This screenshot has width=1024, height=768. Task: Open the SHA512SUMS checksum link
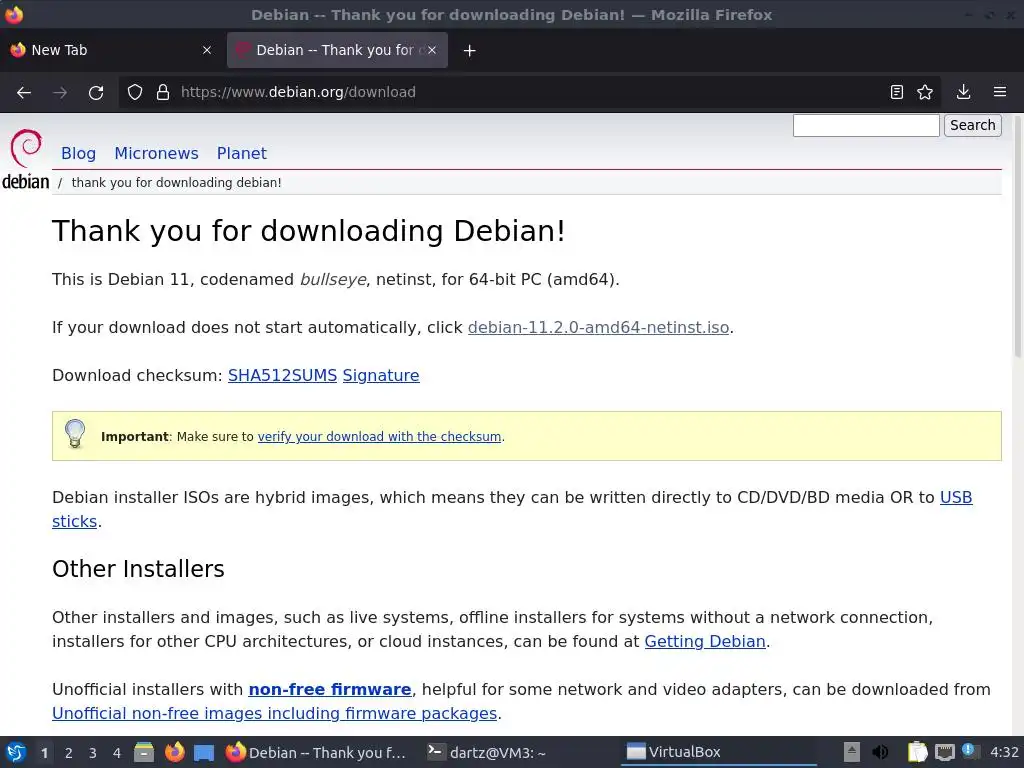coord(282,376)
